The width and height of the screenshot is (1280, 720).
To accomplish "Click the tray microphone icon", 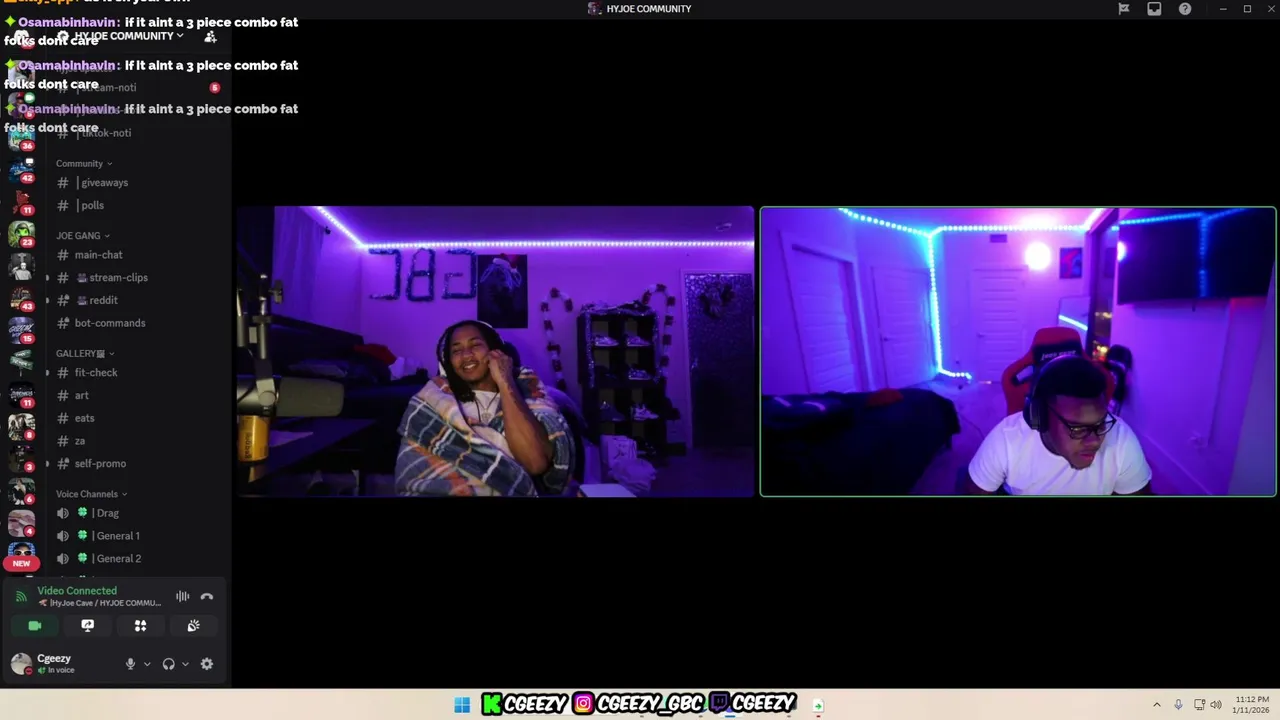I will point(1179,705).
